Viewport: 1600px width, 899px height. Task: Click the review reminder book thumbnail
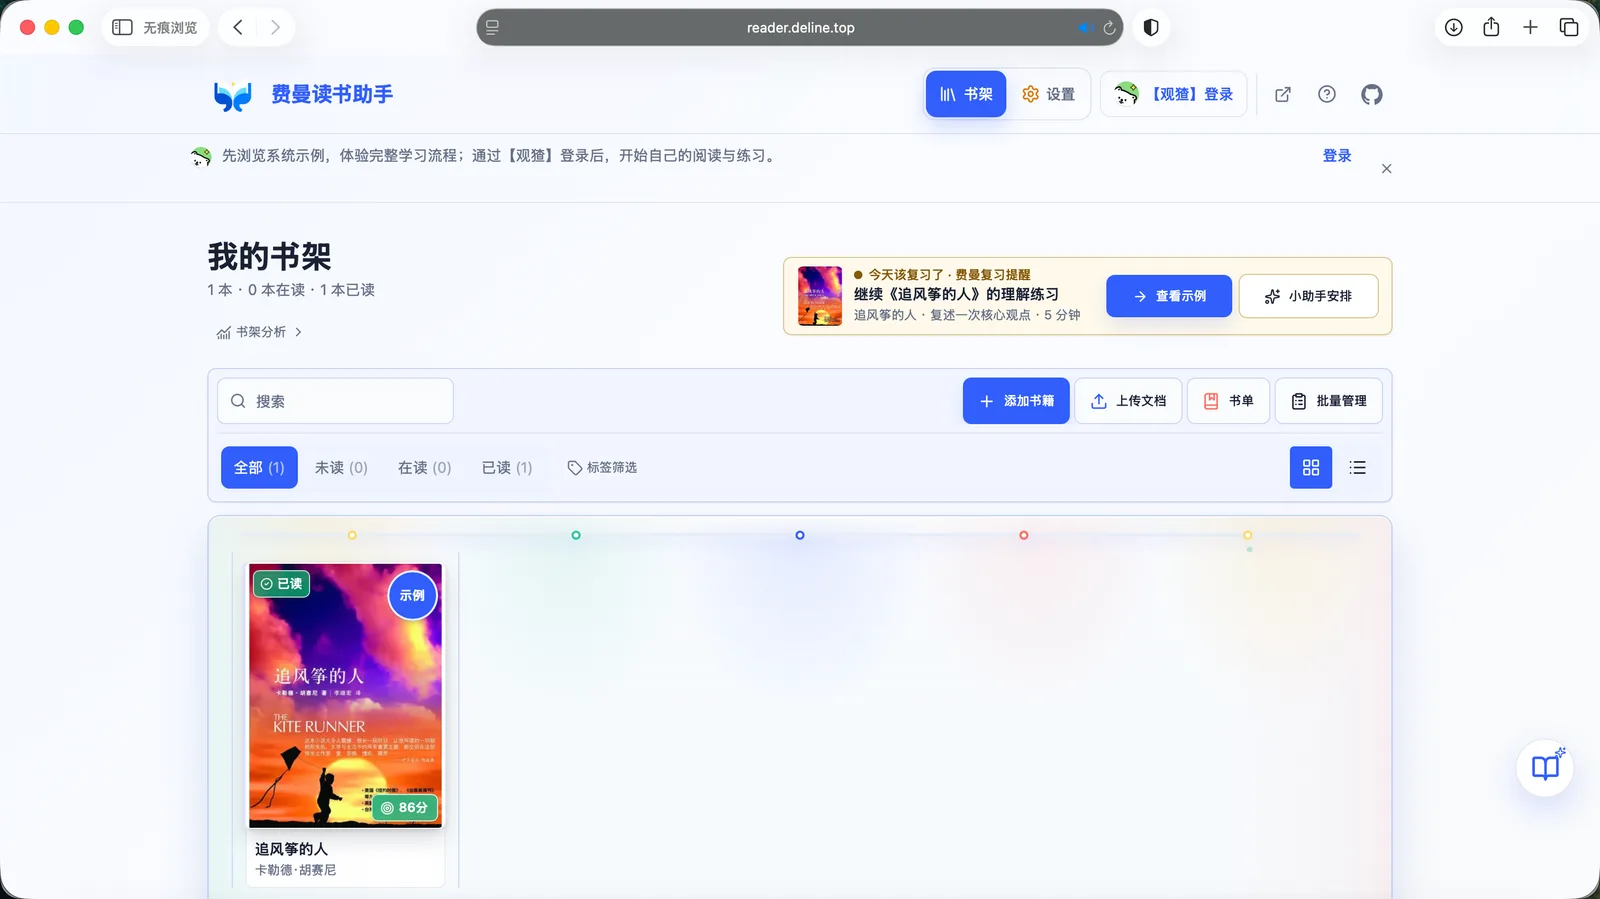point(819,296)
